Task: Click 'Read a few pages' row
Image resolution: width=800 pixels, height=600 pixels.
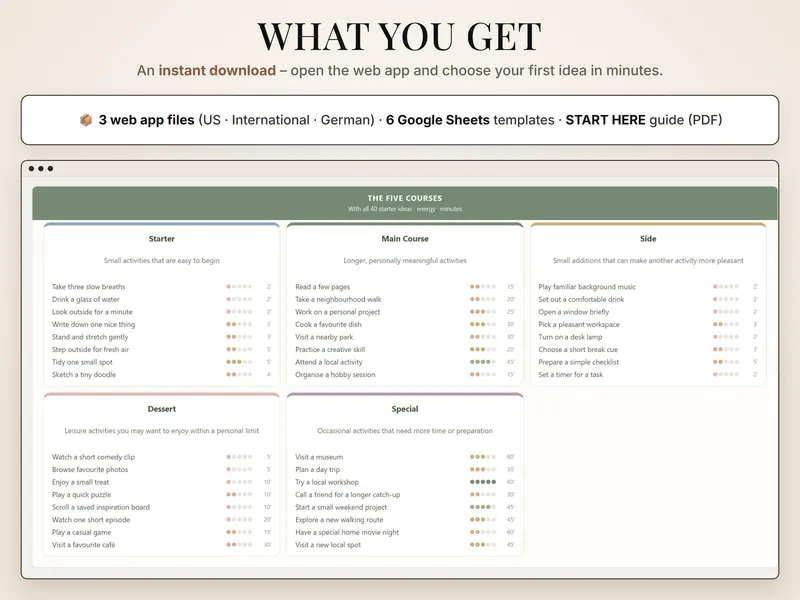Action: (x=405, y=287)
